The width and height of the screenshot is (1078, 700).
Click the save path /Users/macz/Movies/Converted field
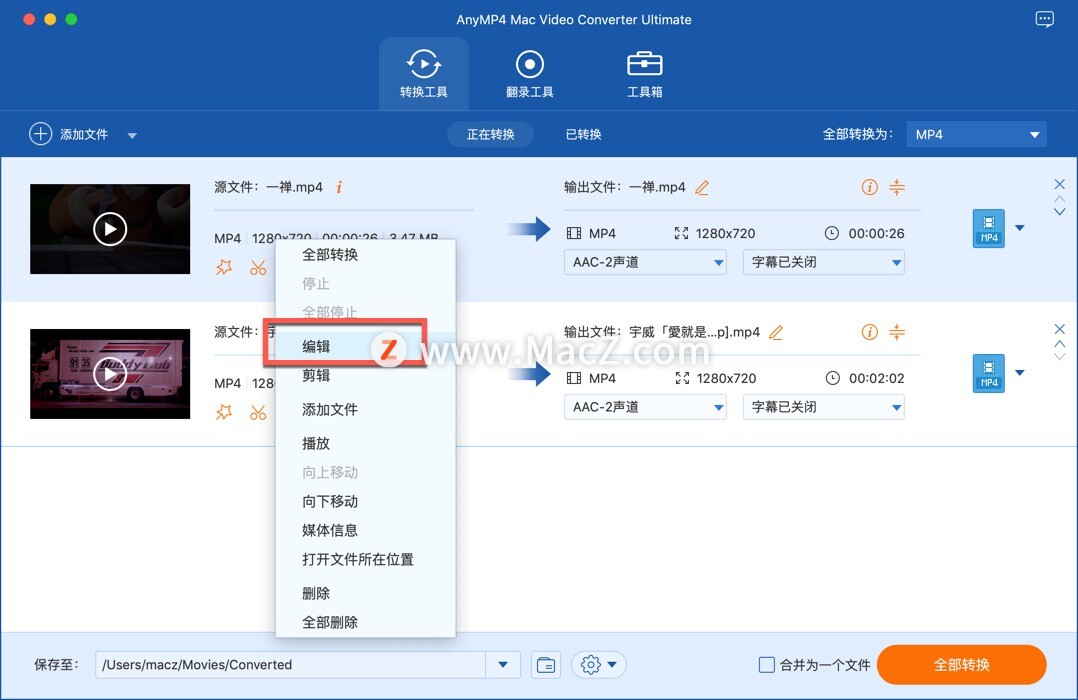coord(290,665)
